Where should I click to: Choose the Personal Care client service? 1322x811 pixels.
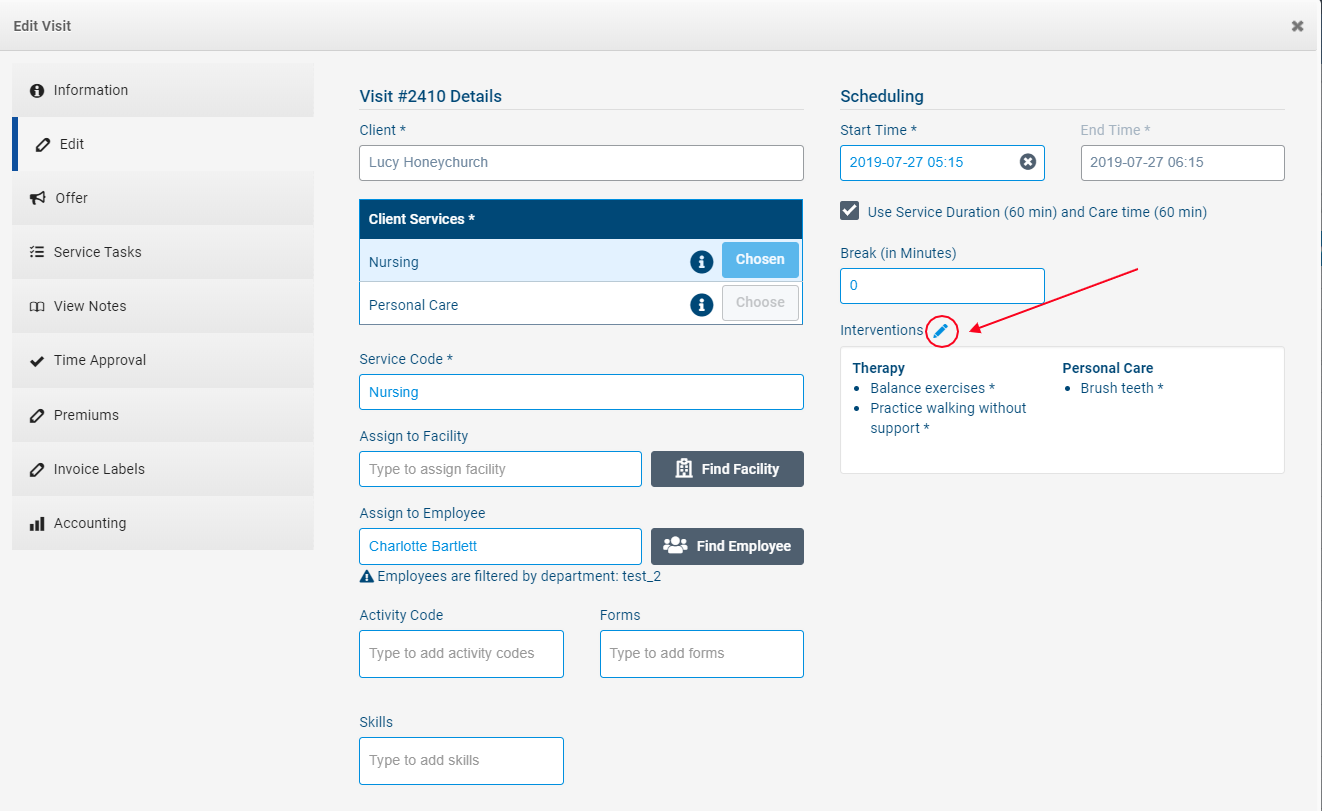click(x=760, y=303)
